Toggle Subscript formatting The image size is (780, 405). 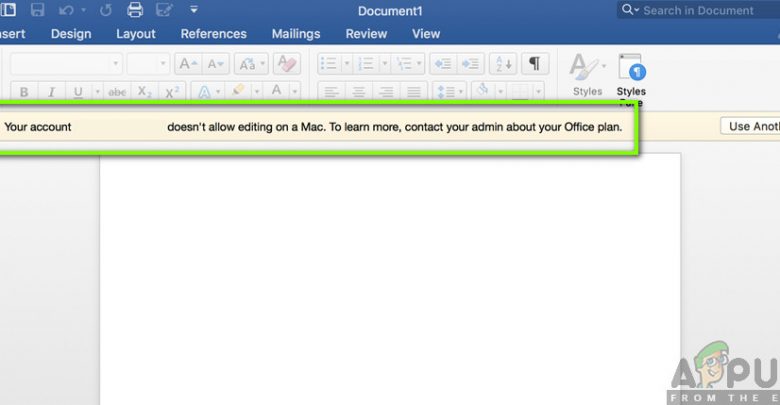pyautogui.click(x=145, y=92)
